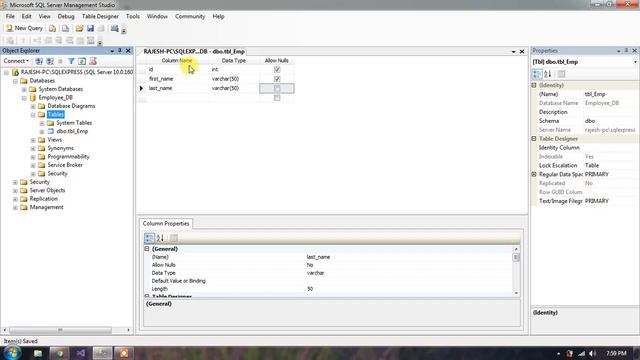The width and height of the screenshot is (640, 360).
Task: Click the Stop icon in Object Explorer
Action: (x=60, y=61)
